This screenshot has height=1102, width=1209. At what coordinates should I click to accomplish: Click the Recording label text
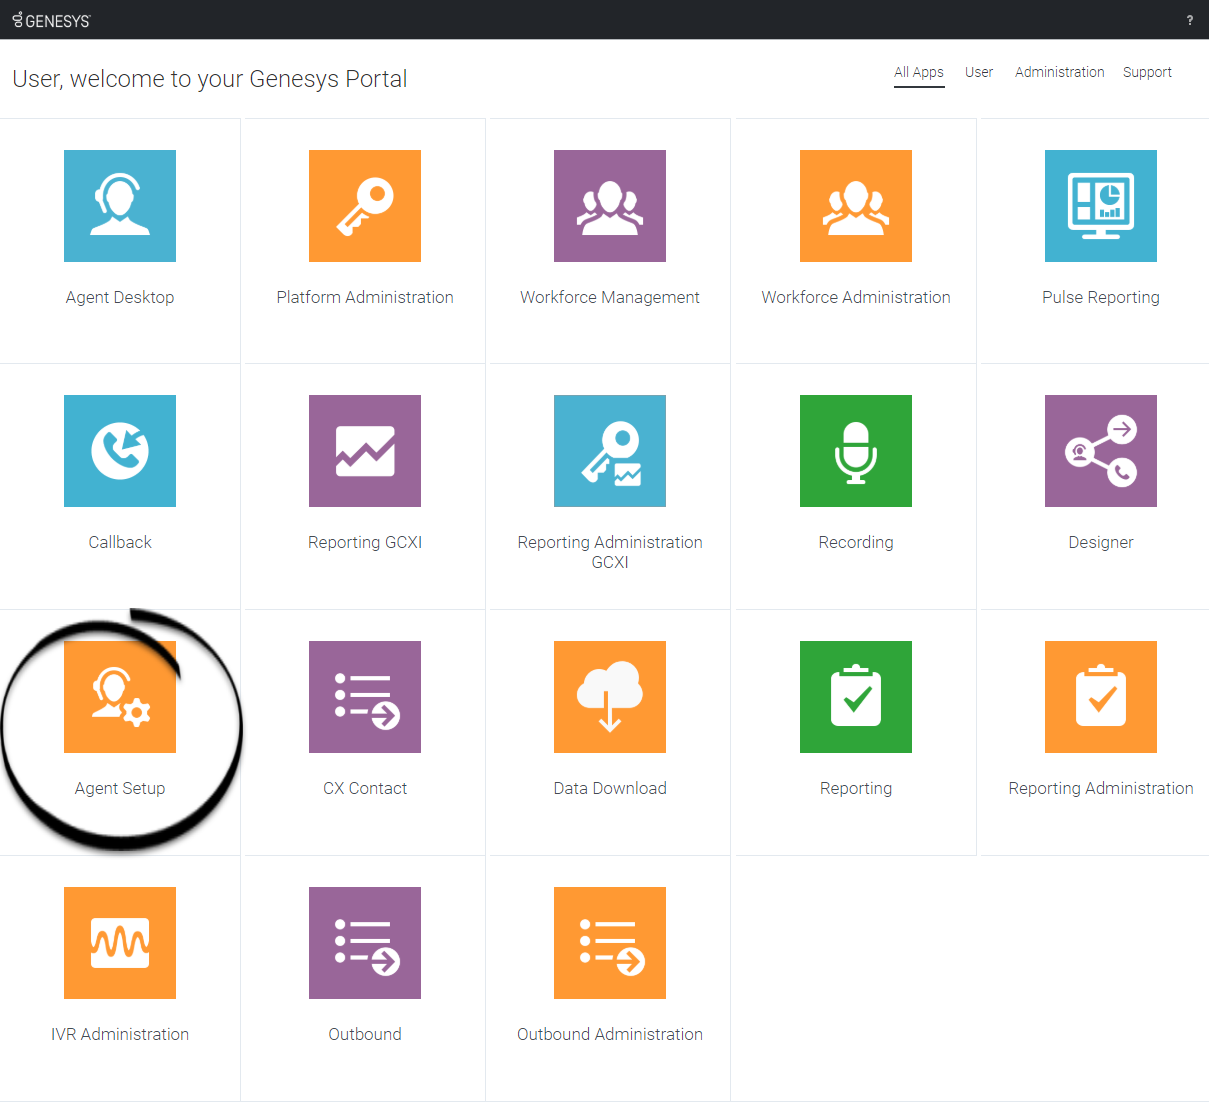point(856,542)
